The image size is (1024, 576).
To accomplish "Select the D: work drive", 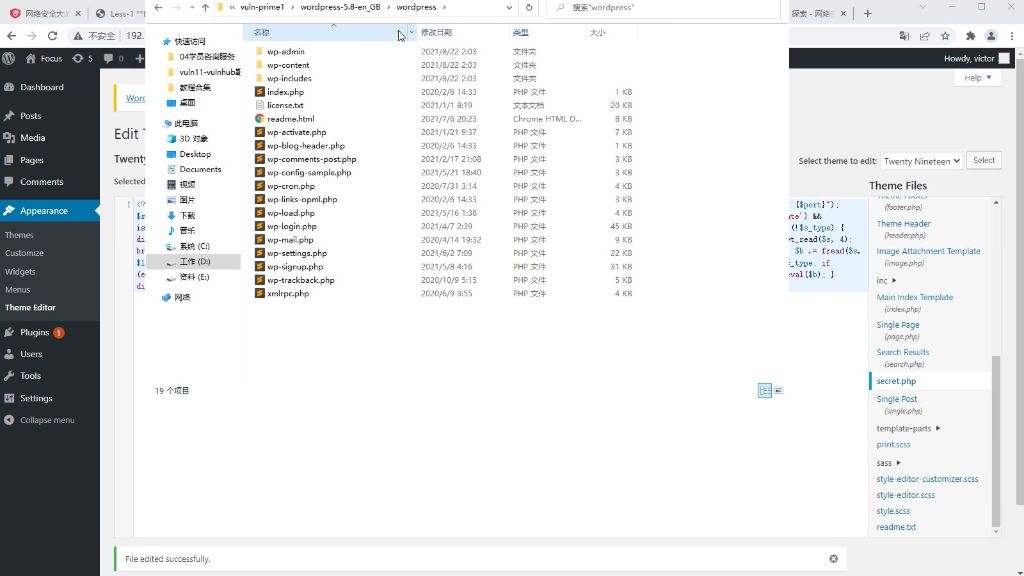I will click(x=195, y=261).
